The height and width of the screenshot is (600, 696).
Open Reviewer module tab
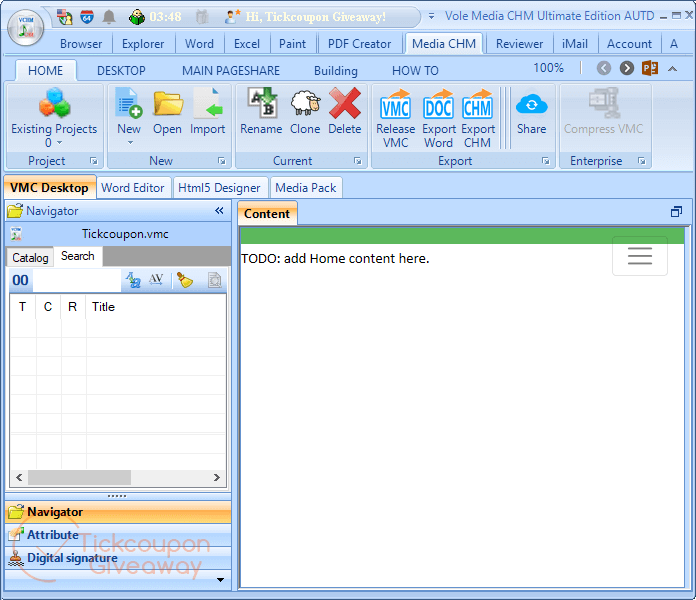coord(519,44)
